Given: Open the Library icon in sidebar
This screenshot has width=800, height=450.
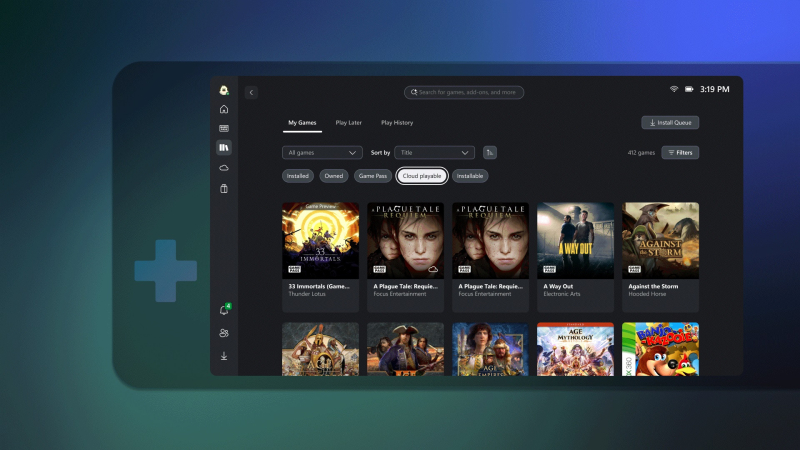Looking at the screenshot, I should coord(224,148).
